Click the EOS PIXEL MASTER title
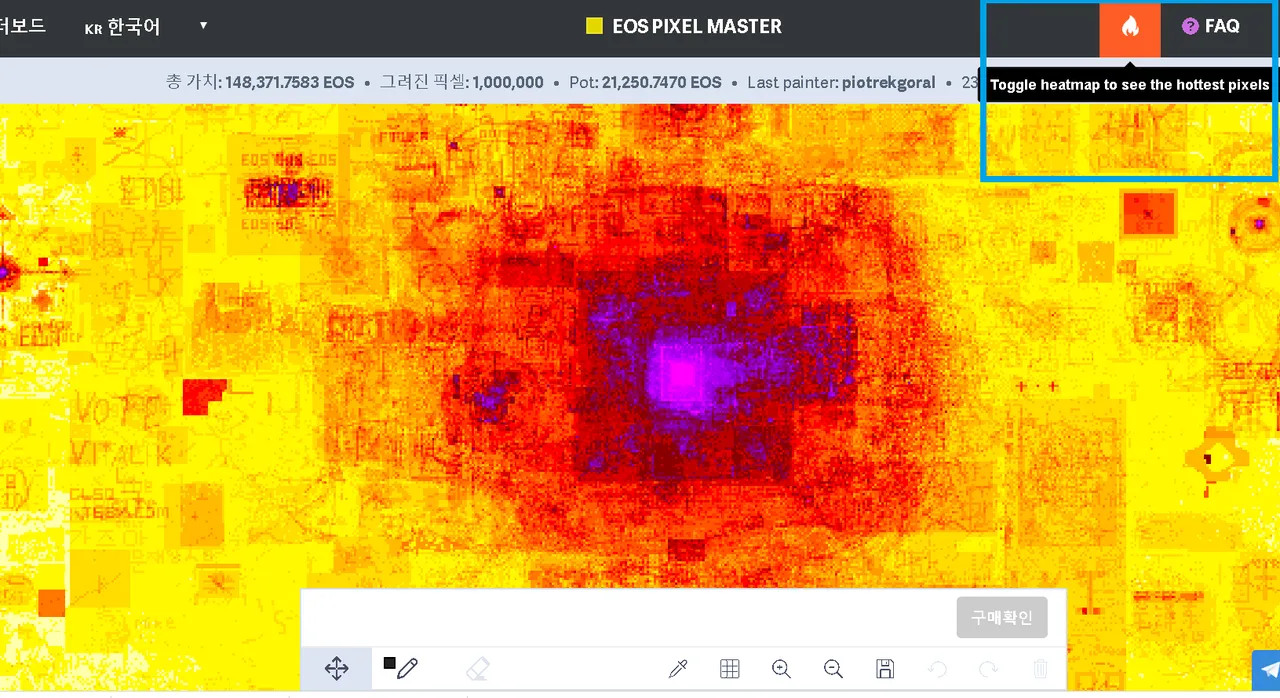This screenshot has height=698, width=1280. point(697,26)
